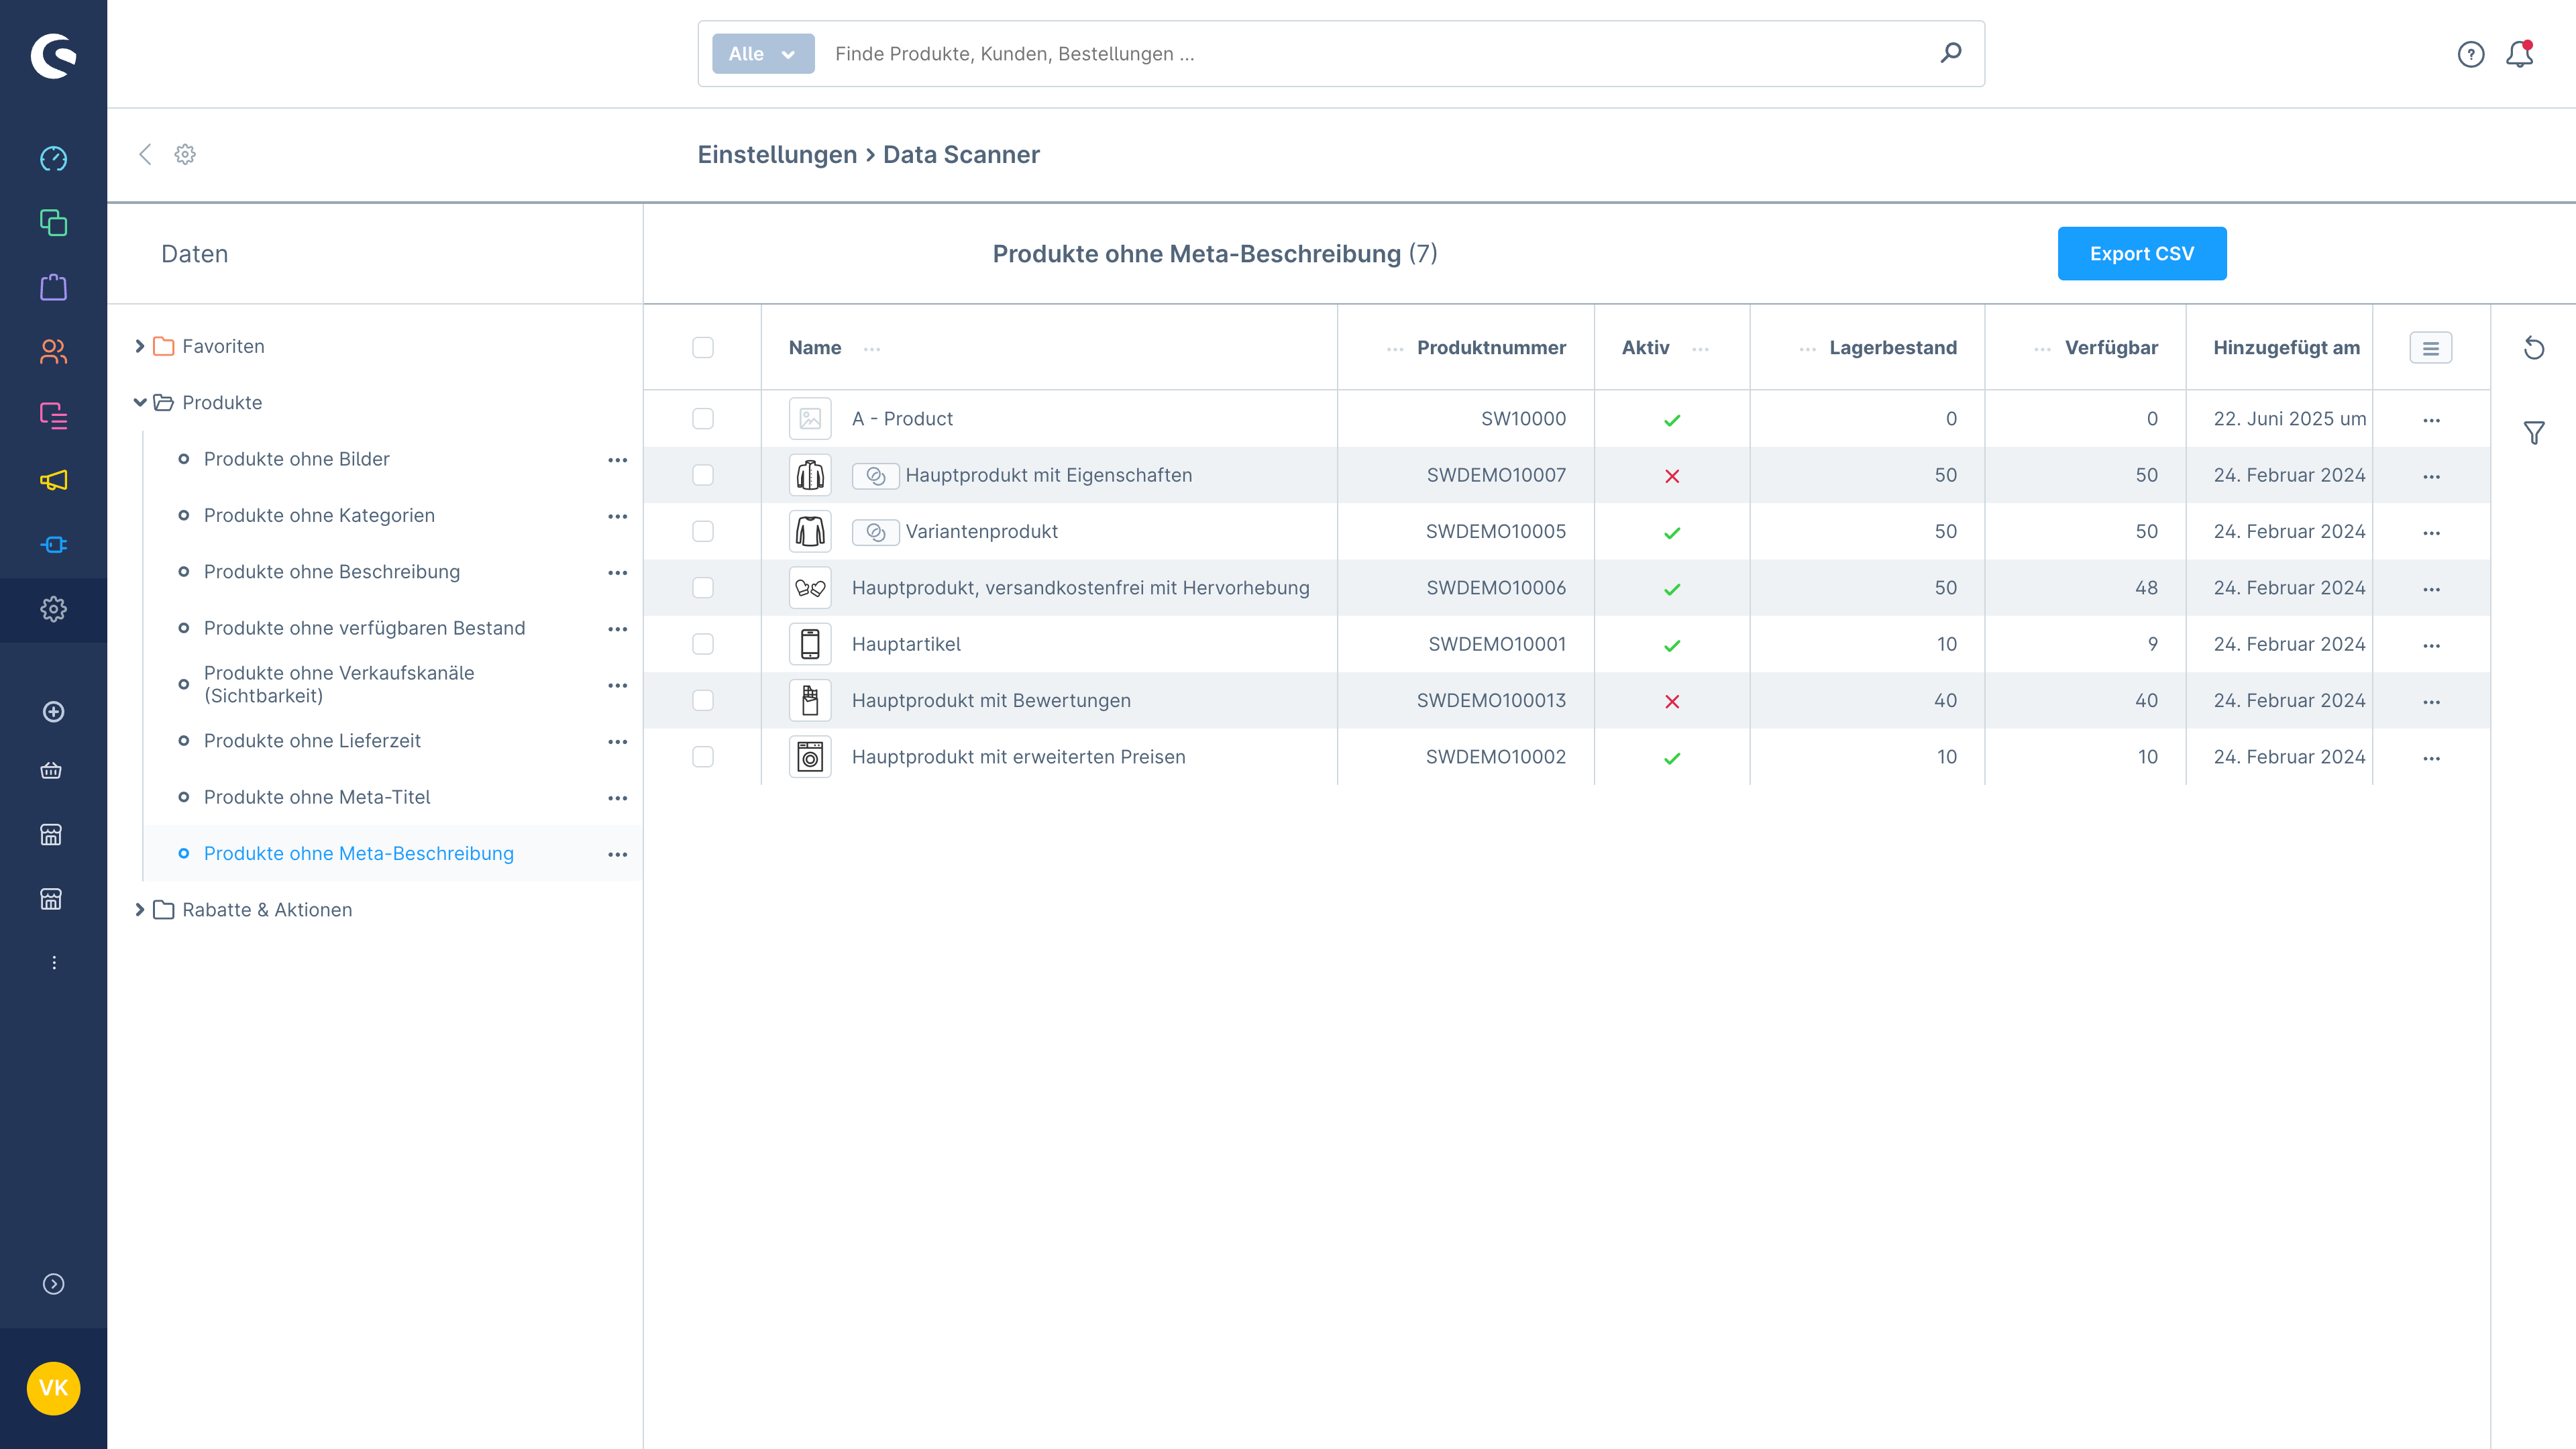Open the Hauptartikel product link
Image resolution: width=2576 pixels, height=1449 pixels.
coord(905,644)
